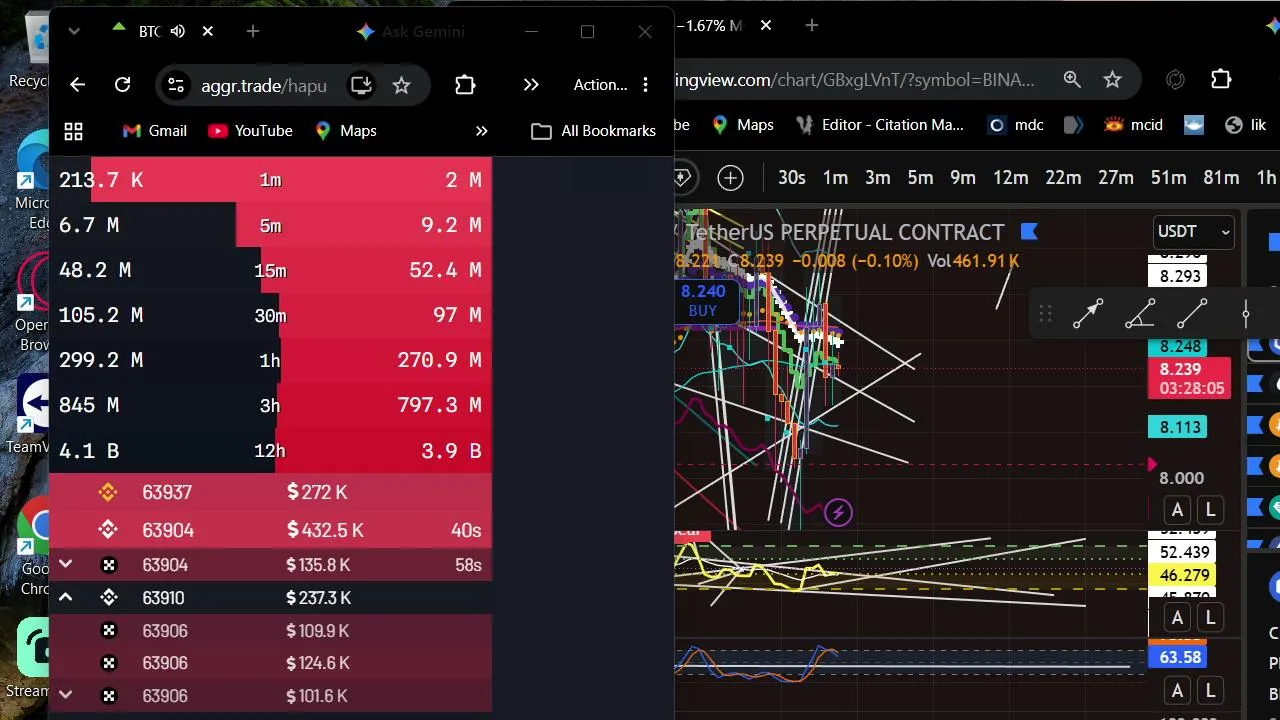This screenshot has height=720, width=1280.
Task: Select the 5m volume row
Action: coord(270,225)
